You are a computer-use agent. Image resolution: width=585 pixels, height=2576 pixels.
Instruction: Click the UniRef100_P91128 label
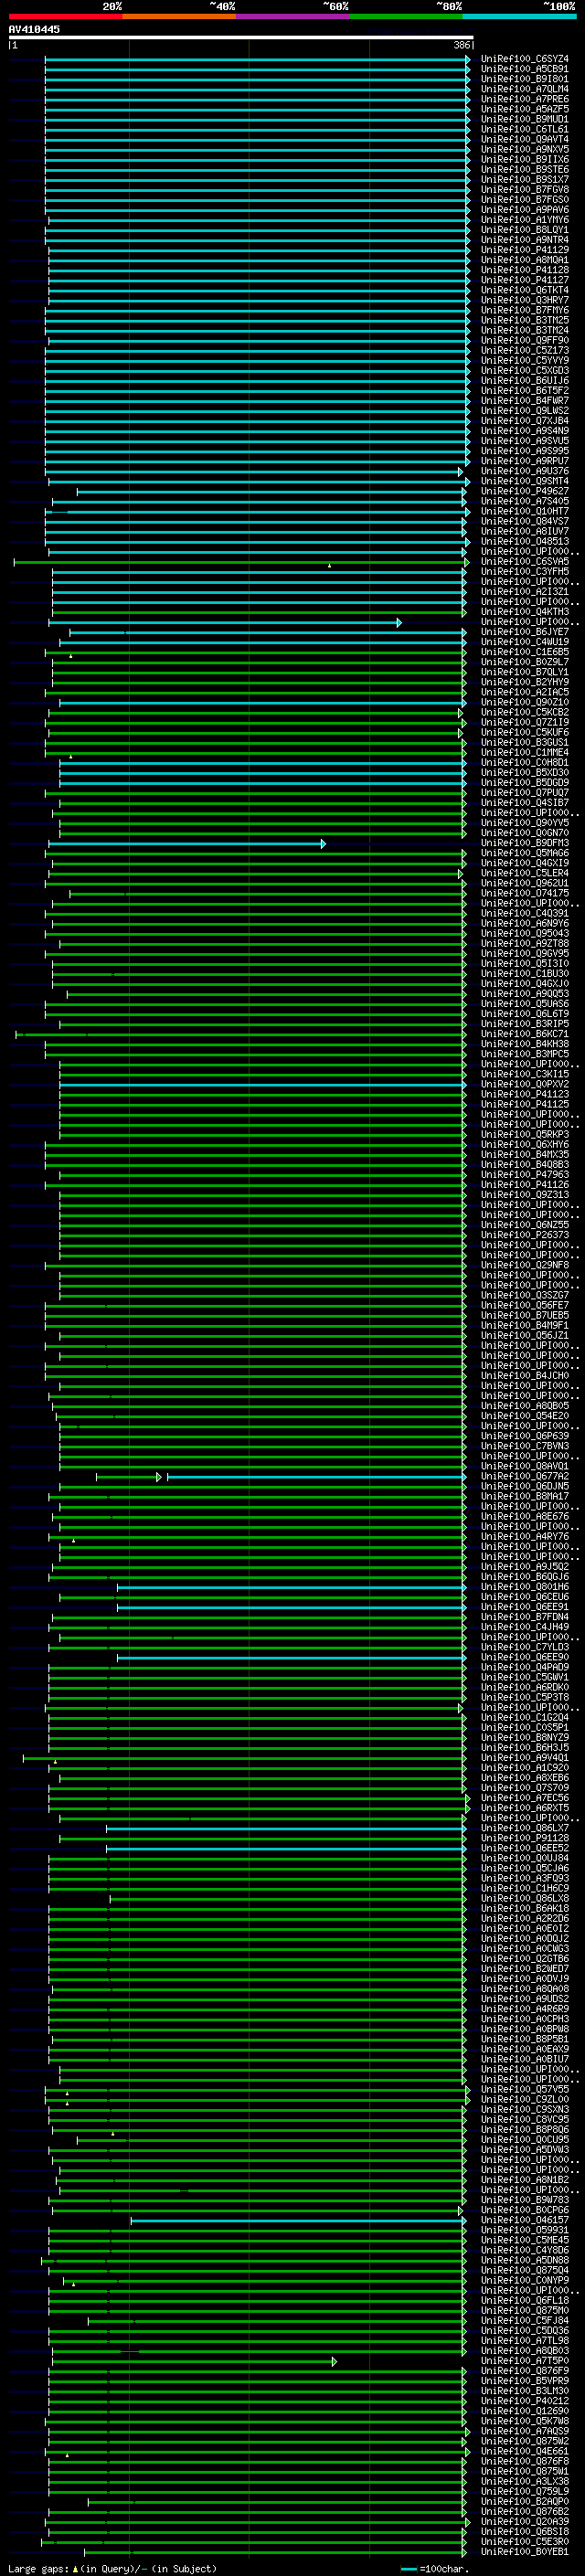click(x=524, y=1838)
